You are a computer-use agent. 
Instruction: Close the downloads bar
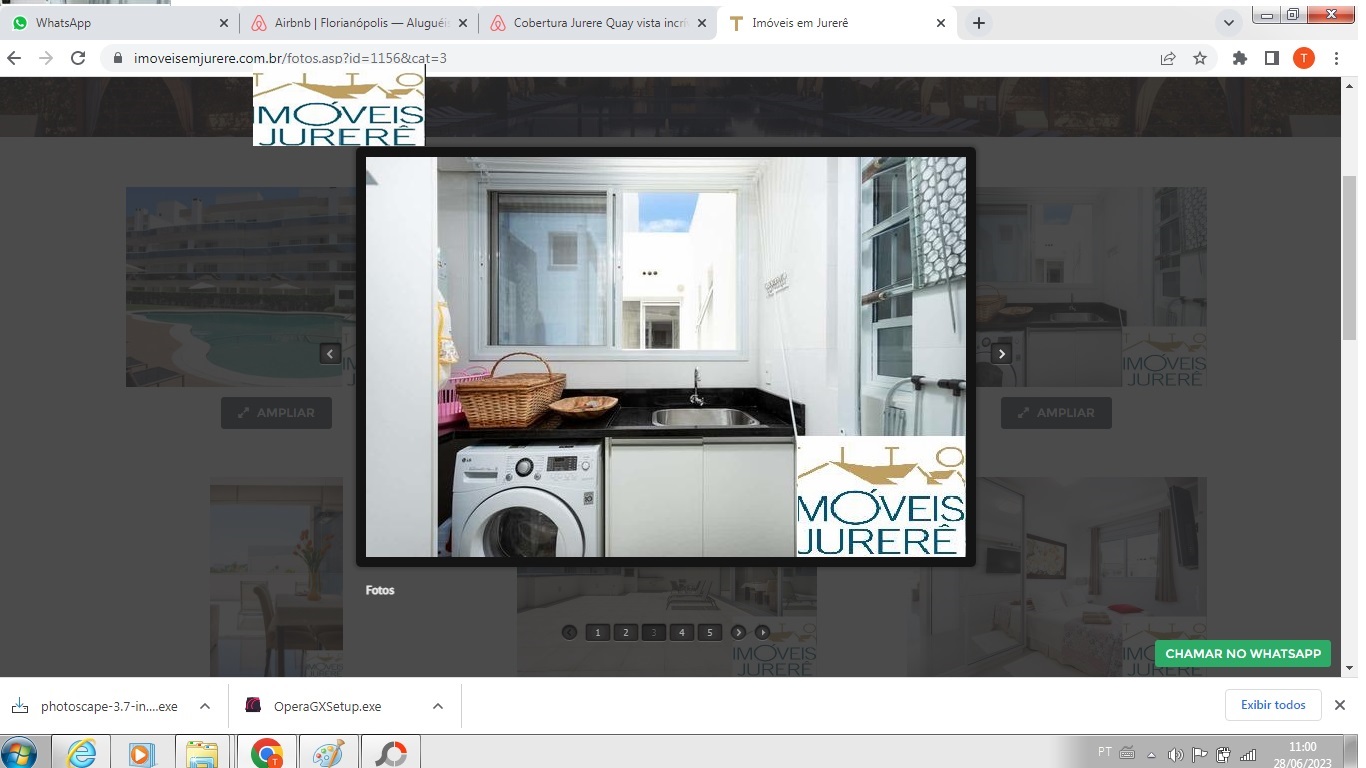[x=1340, y=705]
